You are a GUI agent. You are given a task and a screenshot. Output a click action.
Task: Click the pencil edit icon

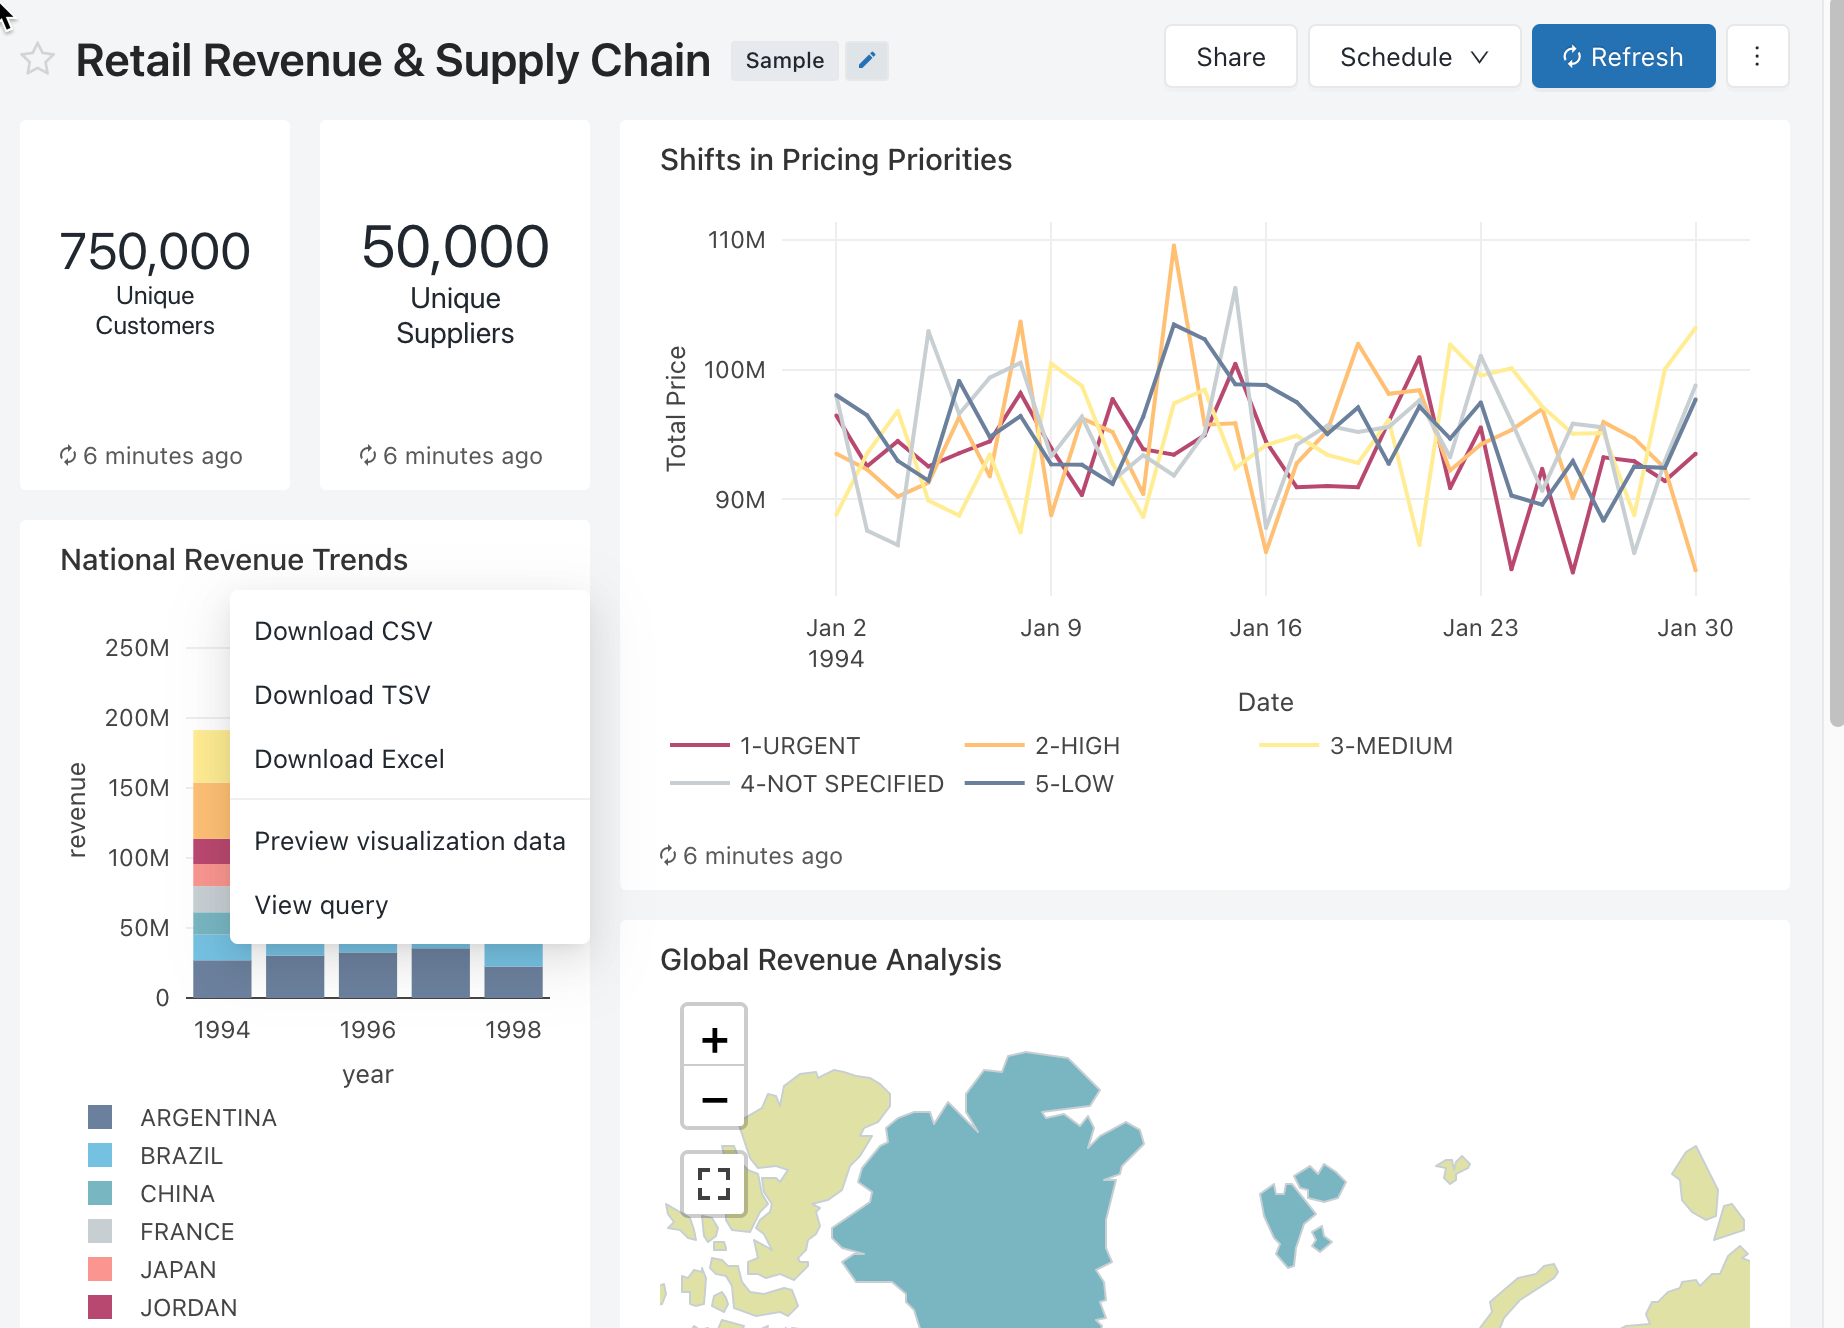[x=867, y=60]
